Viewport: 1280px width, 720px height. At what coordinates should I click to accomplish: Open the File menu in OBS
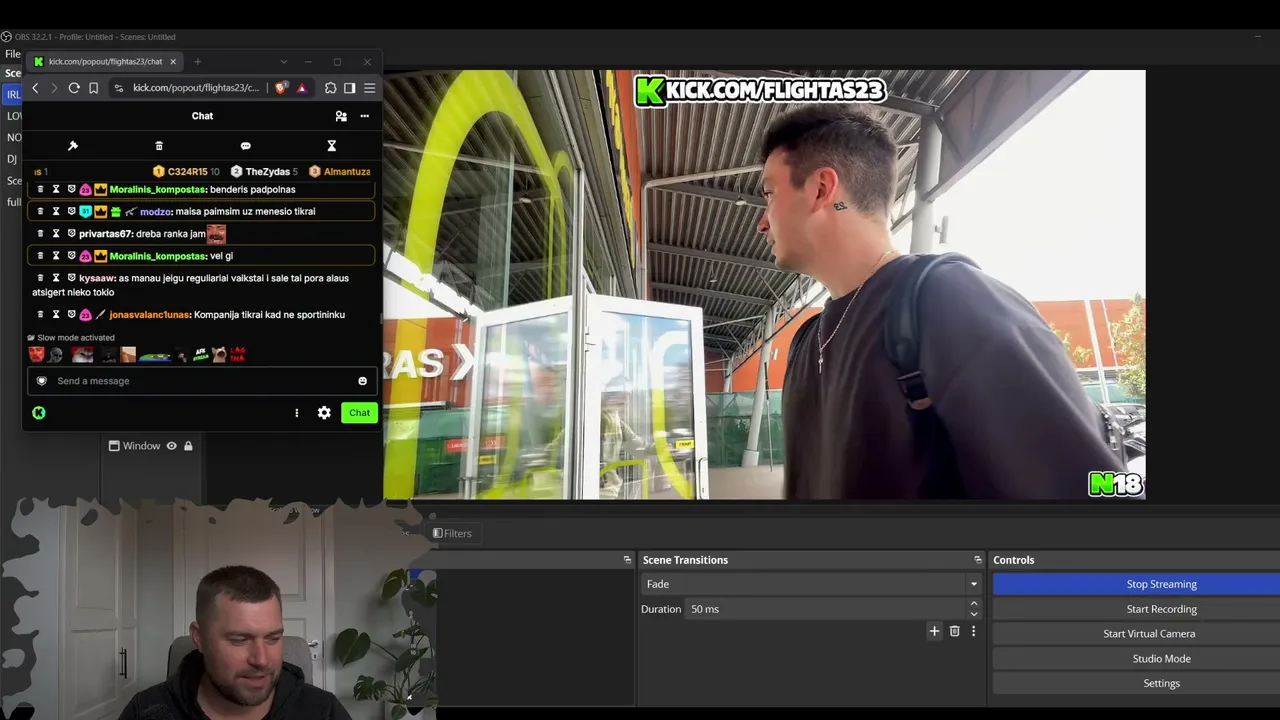pos(13,54)
